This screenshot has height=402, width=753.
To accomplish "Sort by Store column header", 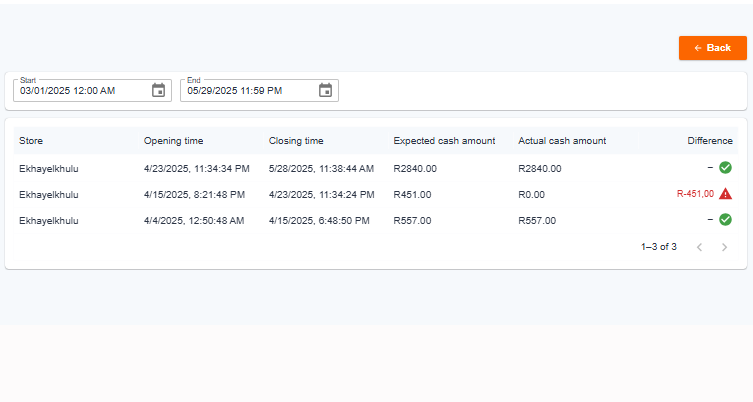I will pyautogui.click(x=31, y=141).
